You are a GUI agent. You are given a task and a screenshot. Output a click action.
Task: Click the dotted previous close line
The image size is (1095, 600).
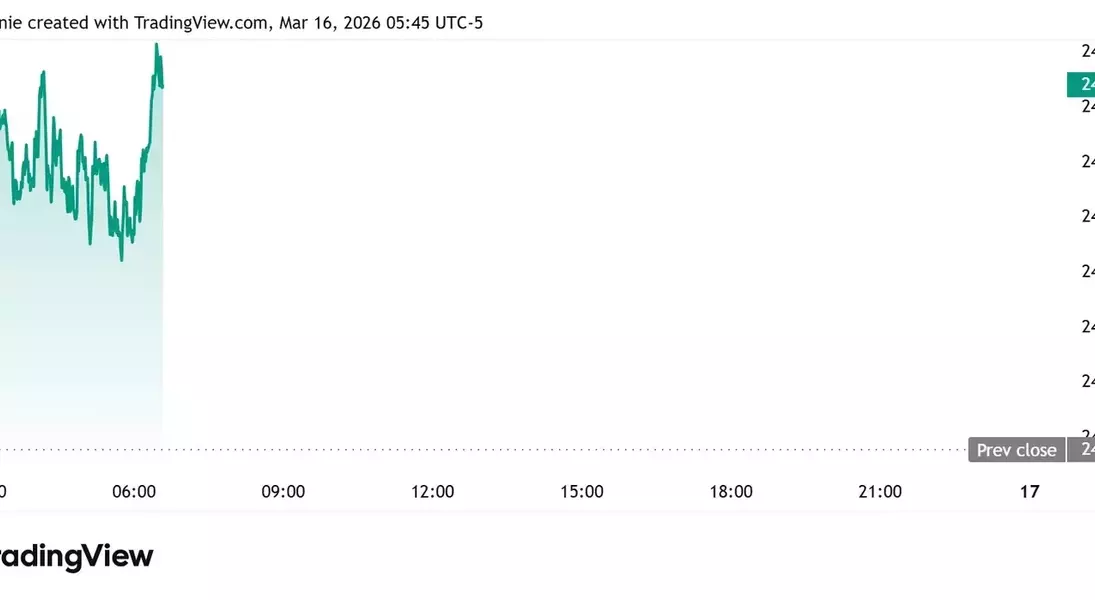(500, 449)
